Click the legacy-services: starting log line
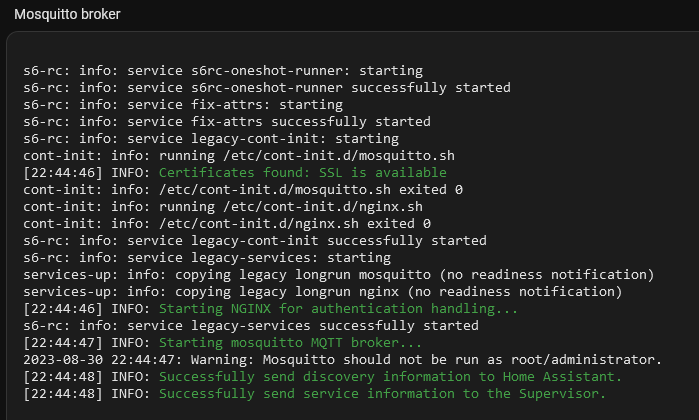699x420 pixels. (x=207, y=258)
